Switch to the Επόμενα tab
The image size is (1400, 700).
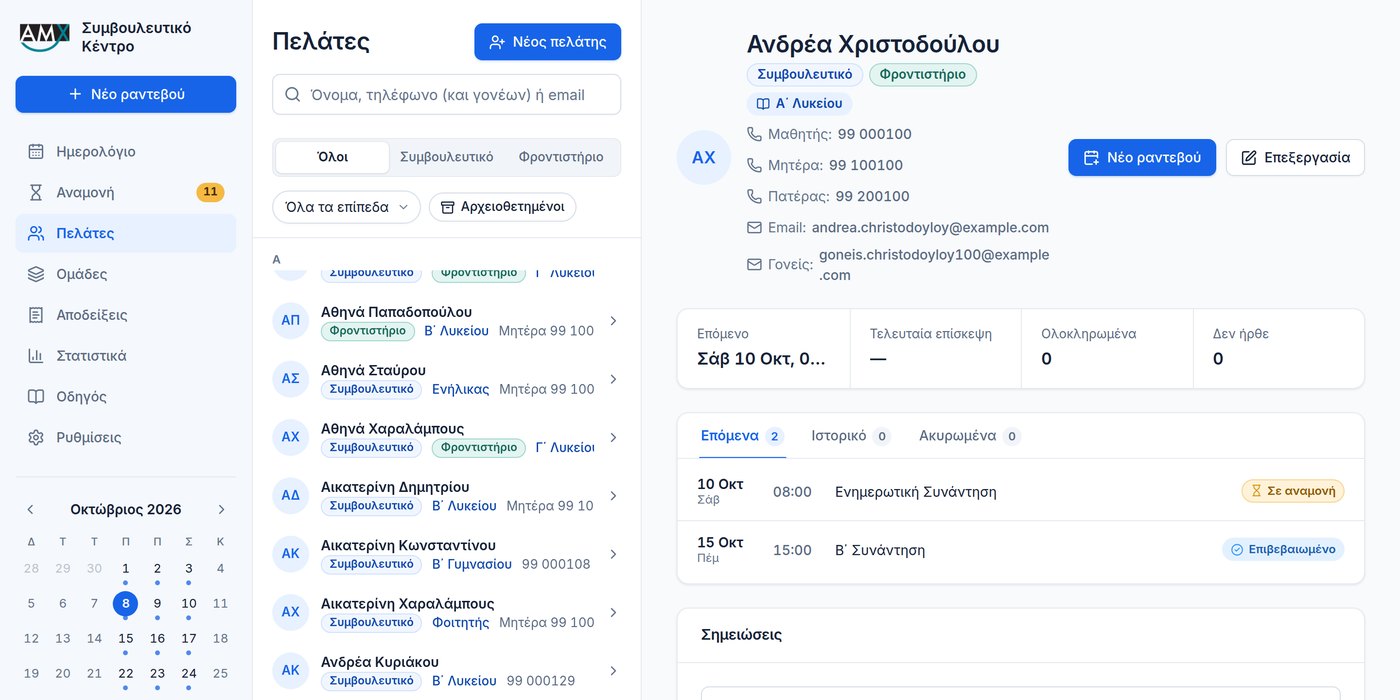coord(741,436)
